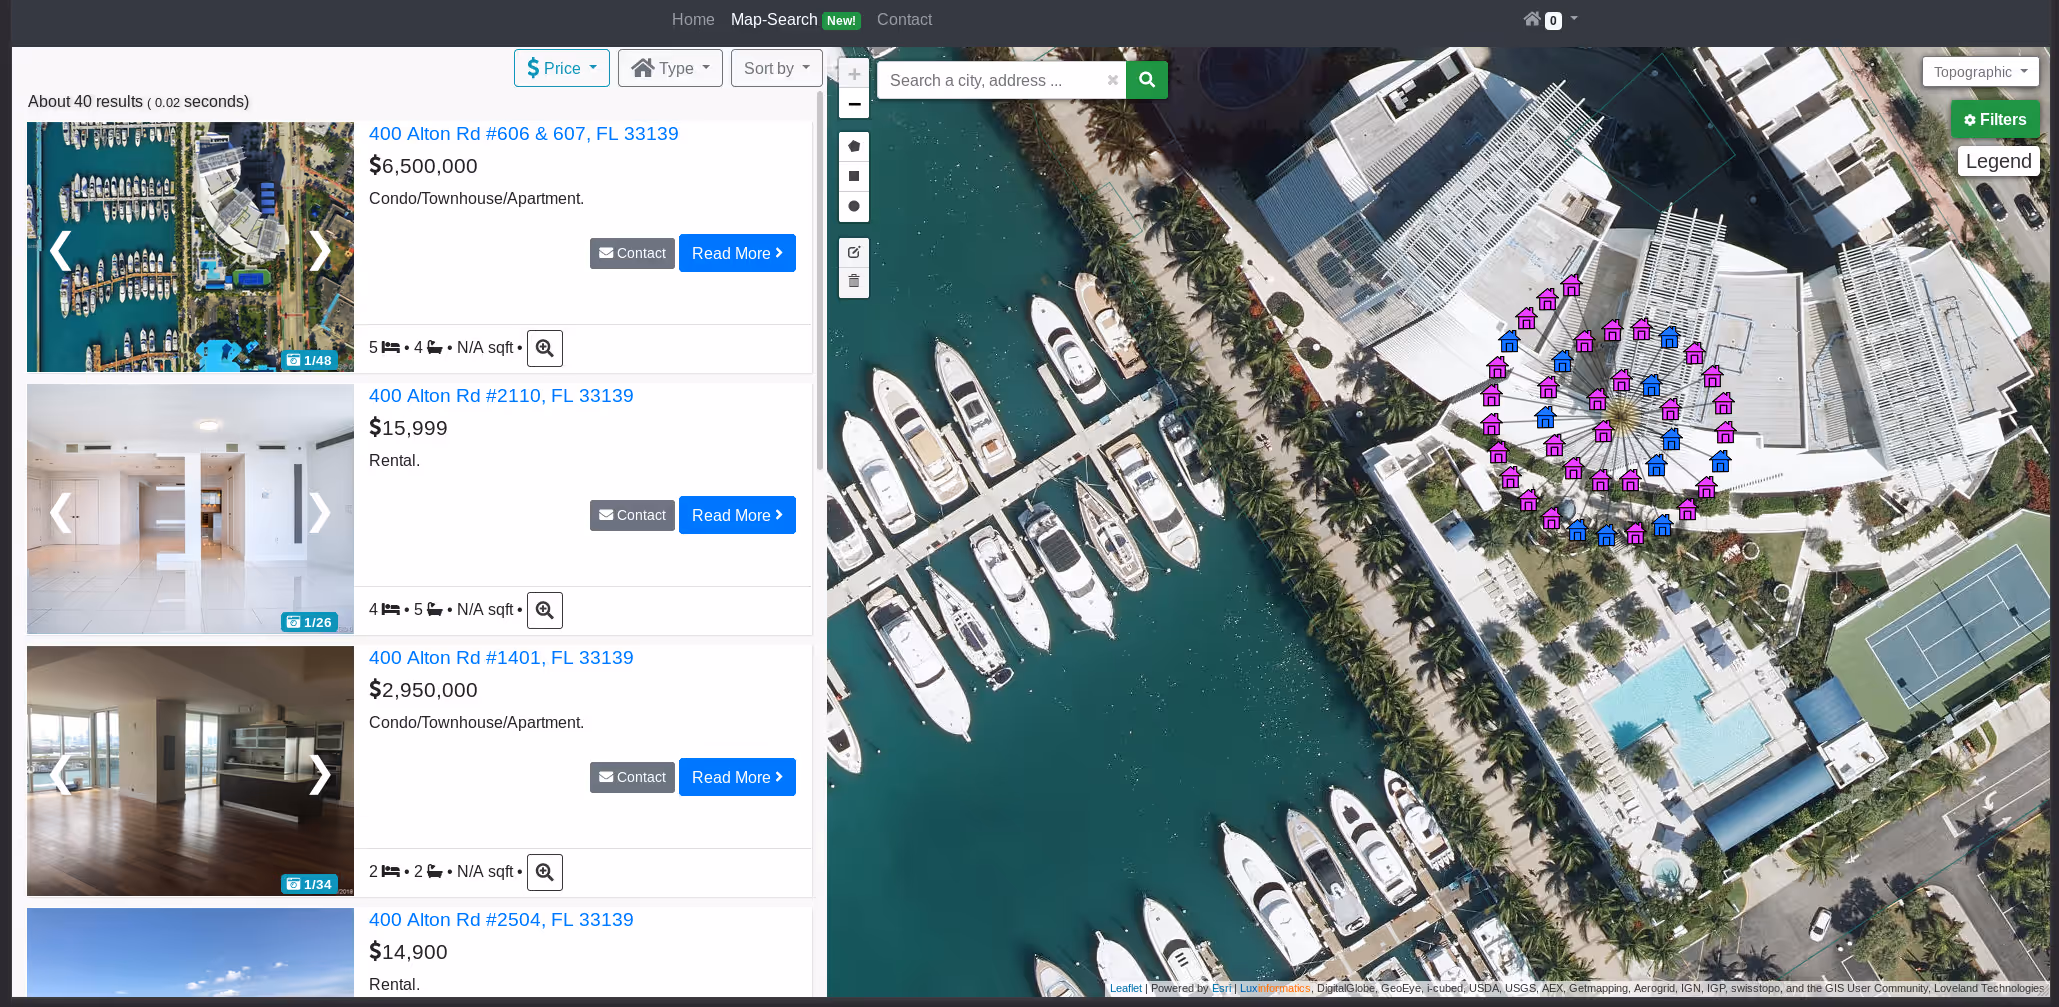Select the draw polygon map tool

pyautogui.click(x=853, y=146)
